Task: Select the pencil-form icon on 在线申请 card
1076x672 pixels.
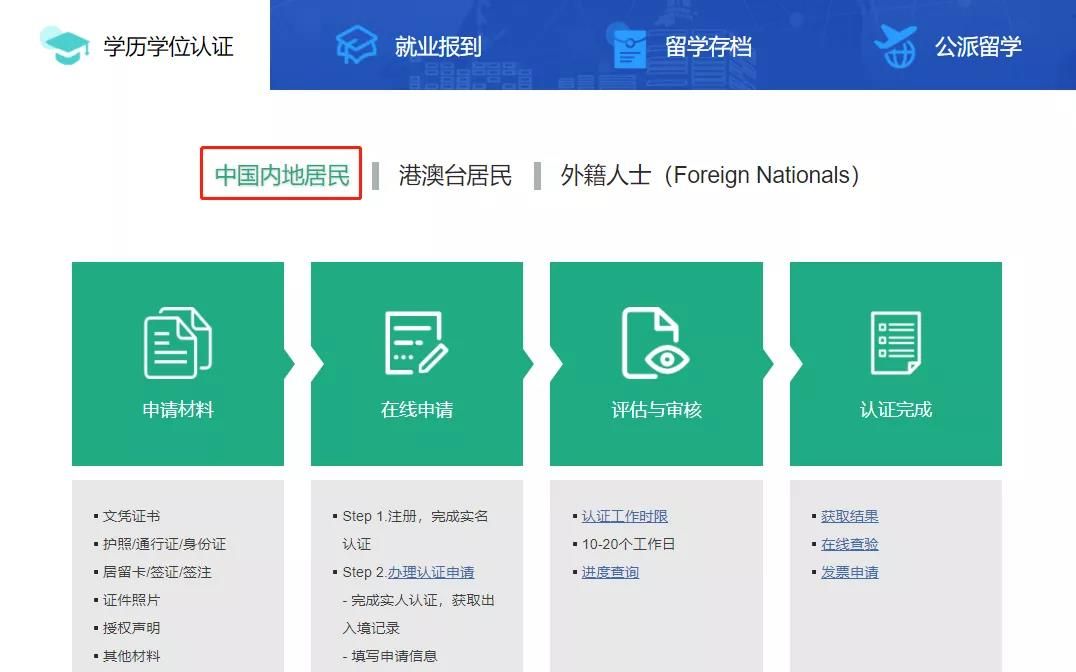Action: pyautogui.click(x=416, y=340)
